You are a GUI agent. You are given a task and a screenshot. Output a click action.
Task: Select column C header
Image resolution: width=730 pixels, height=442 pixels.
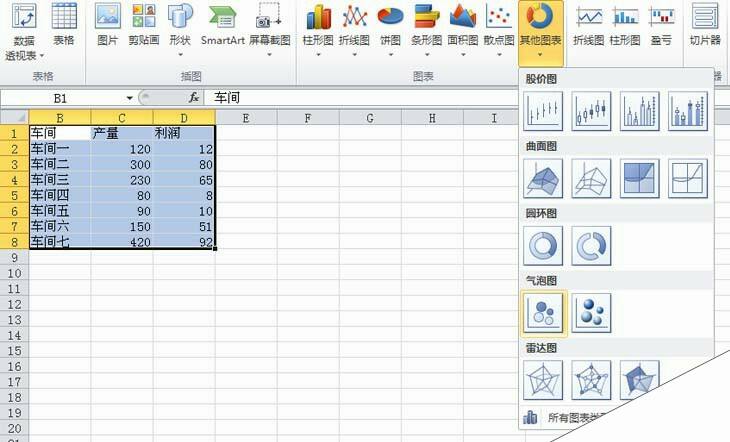pyautogui.click(x=122, y=118)
